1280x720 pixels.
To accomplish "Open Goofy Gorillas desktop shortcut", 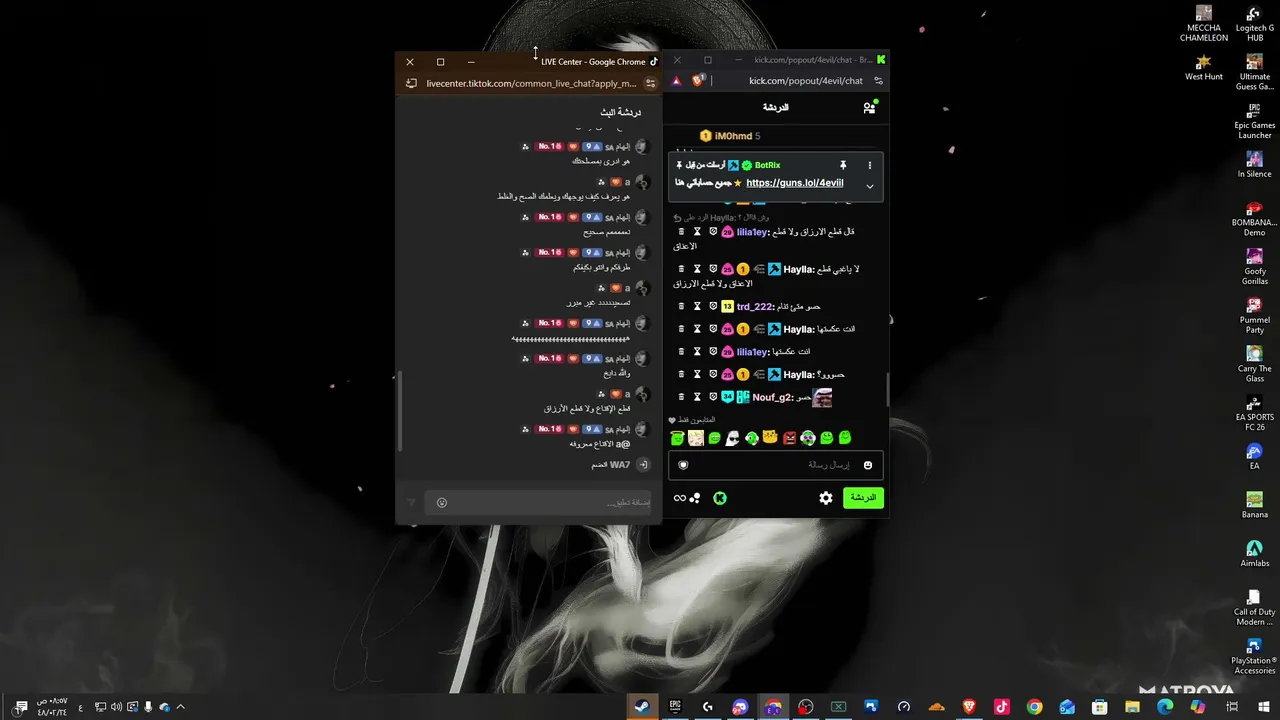I will pos(1255,266).
